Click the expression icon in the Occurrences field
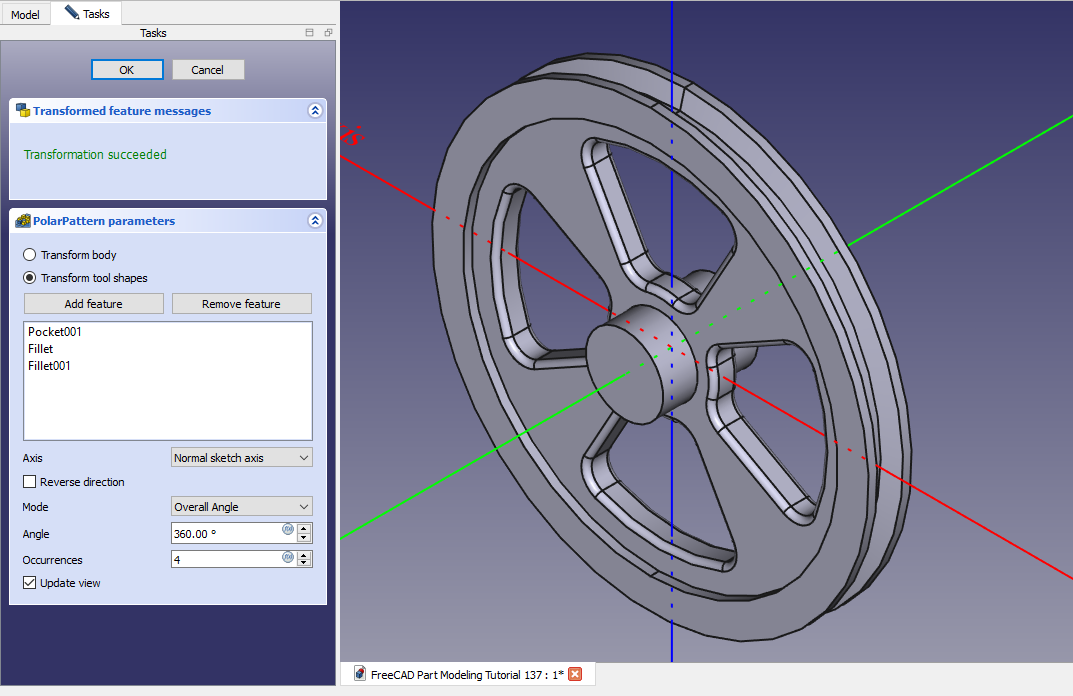The image size is (1073, 696). [x=288, y=556]
